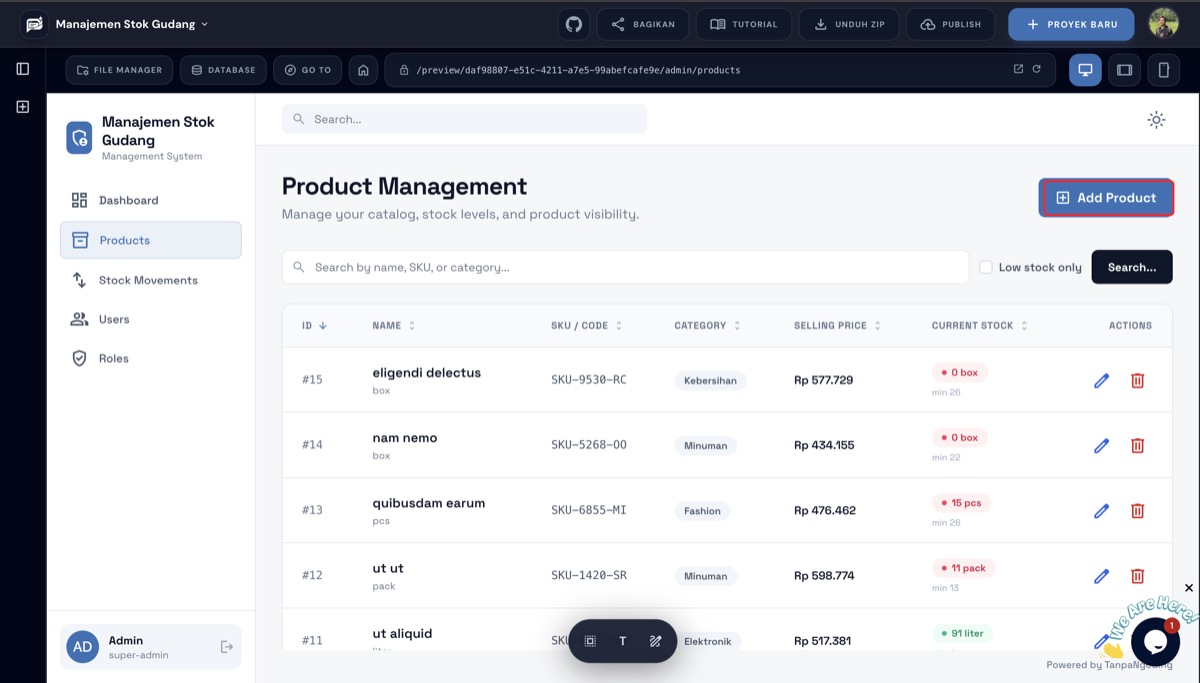Viewport: 1200px width, 683px height.
Task: Delete product quibusdam earum
Action: point(1137,510)
